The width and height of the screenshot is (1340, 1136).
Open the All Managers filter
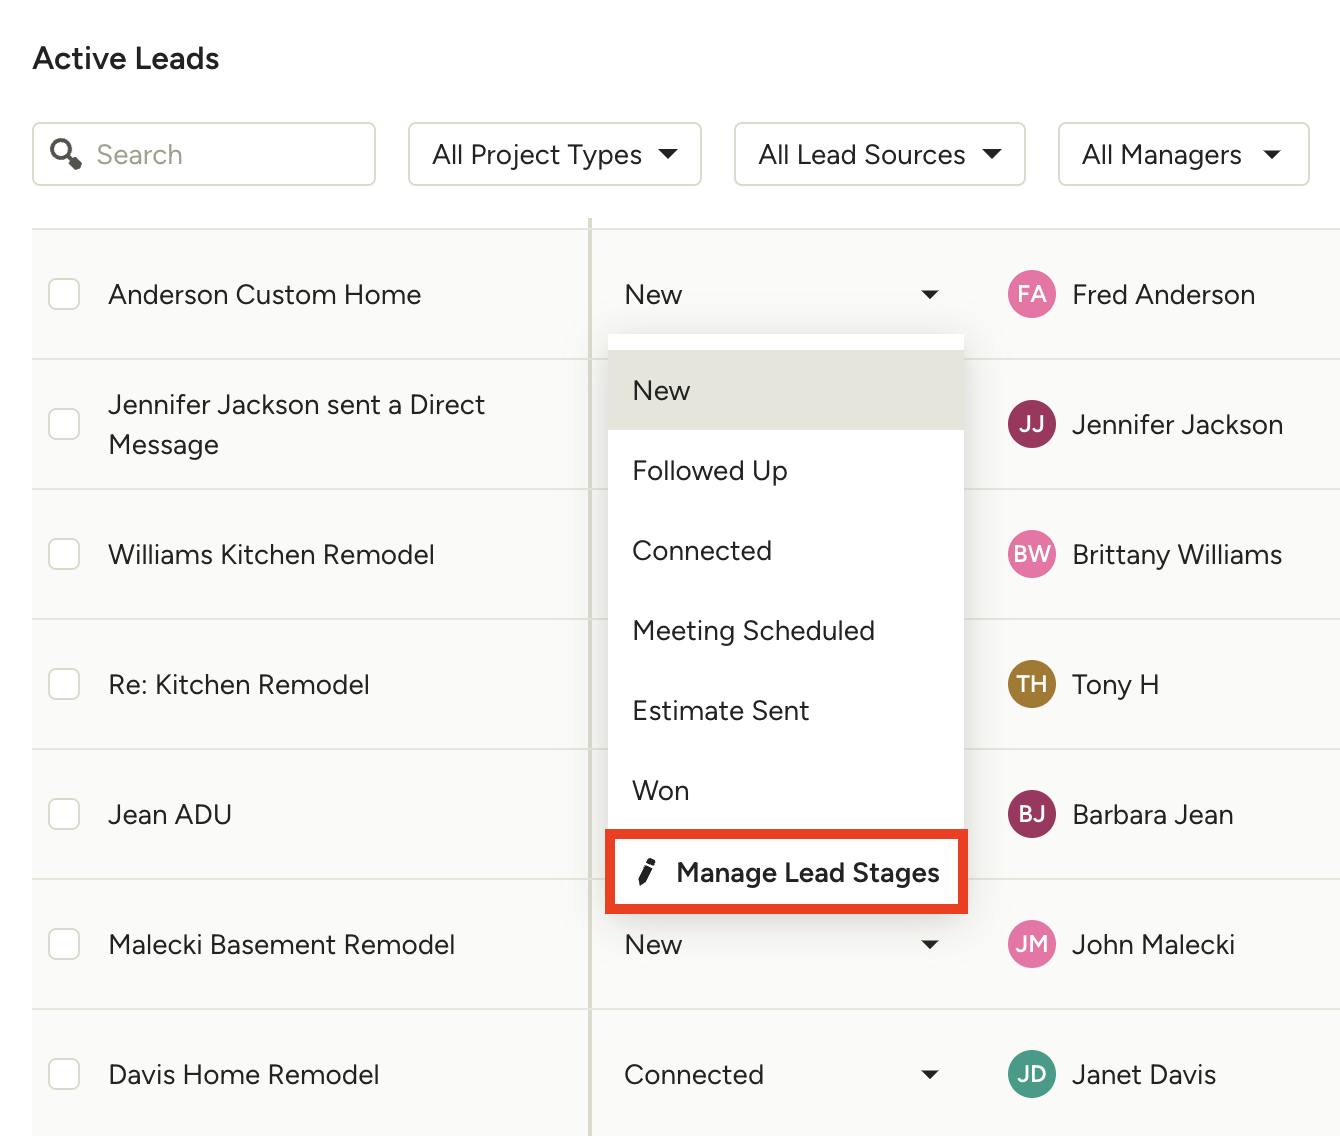point(1183,154)
